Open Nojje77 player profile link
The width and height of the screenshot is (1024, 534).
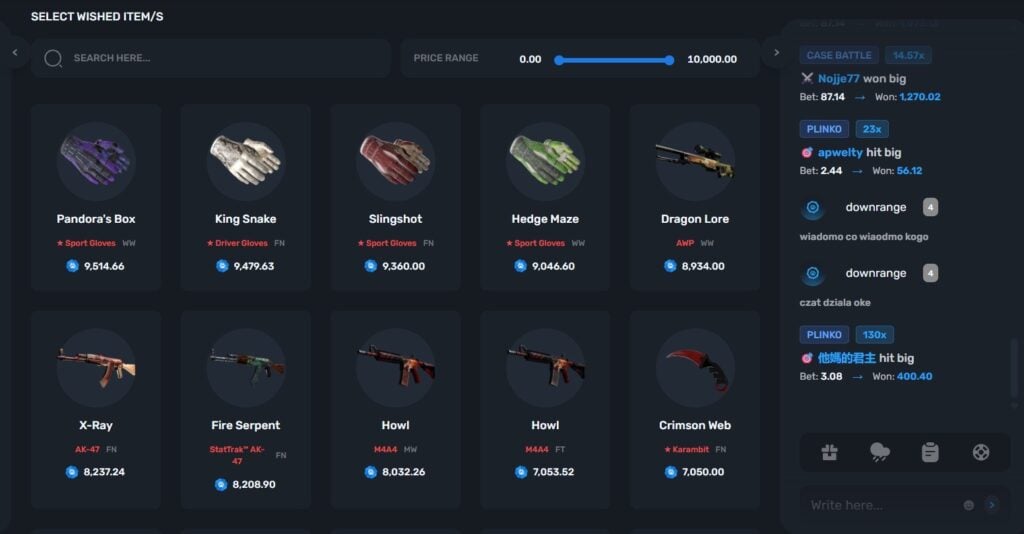838,78
